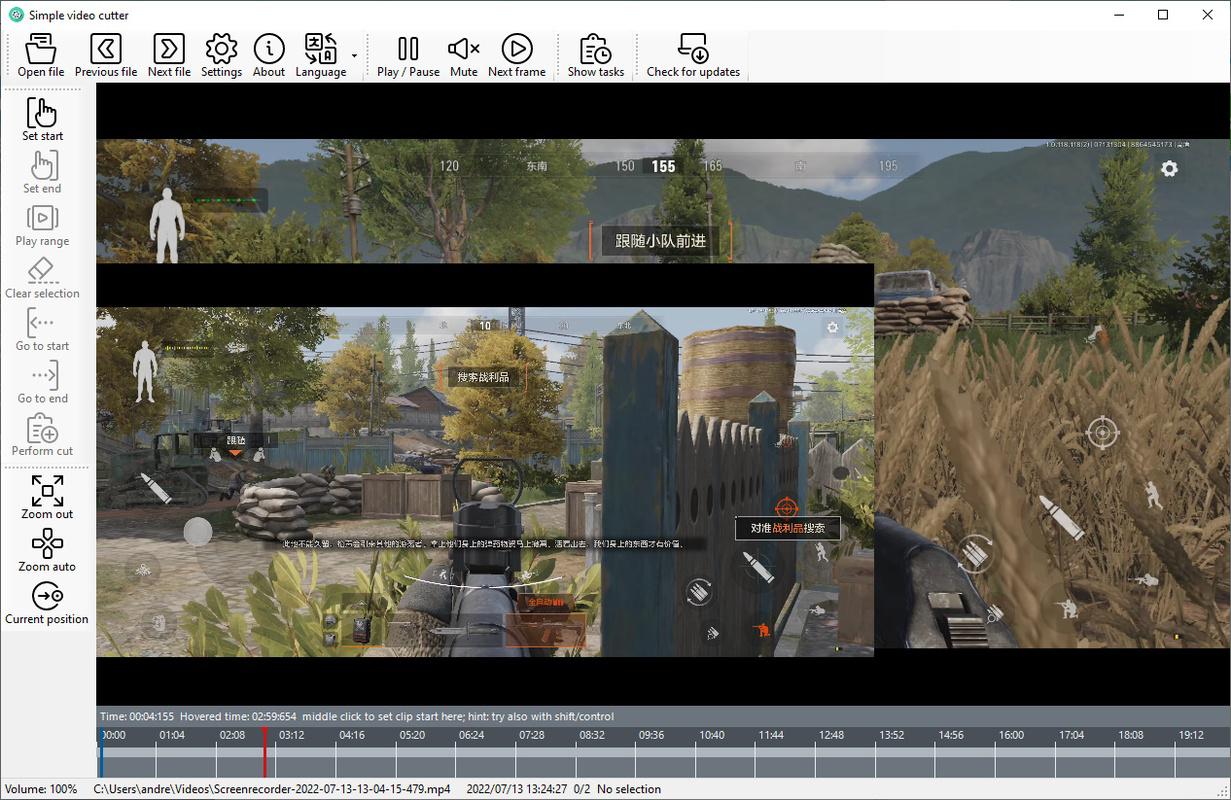Click timeline at 08:32 mark
1231x800 pixels.
pyautogui.click(x=592, y=735)
